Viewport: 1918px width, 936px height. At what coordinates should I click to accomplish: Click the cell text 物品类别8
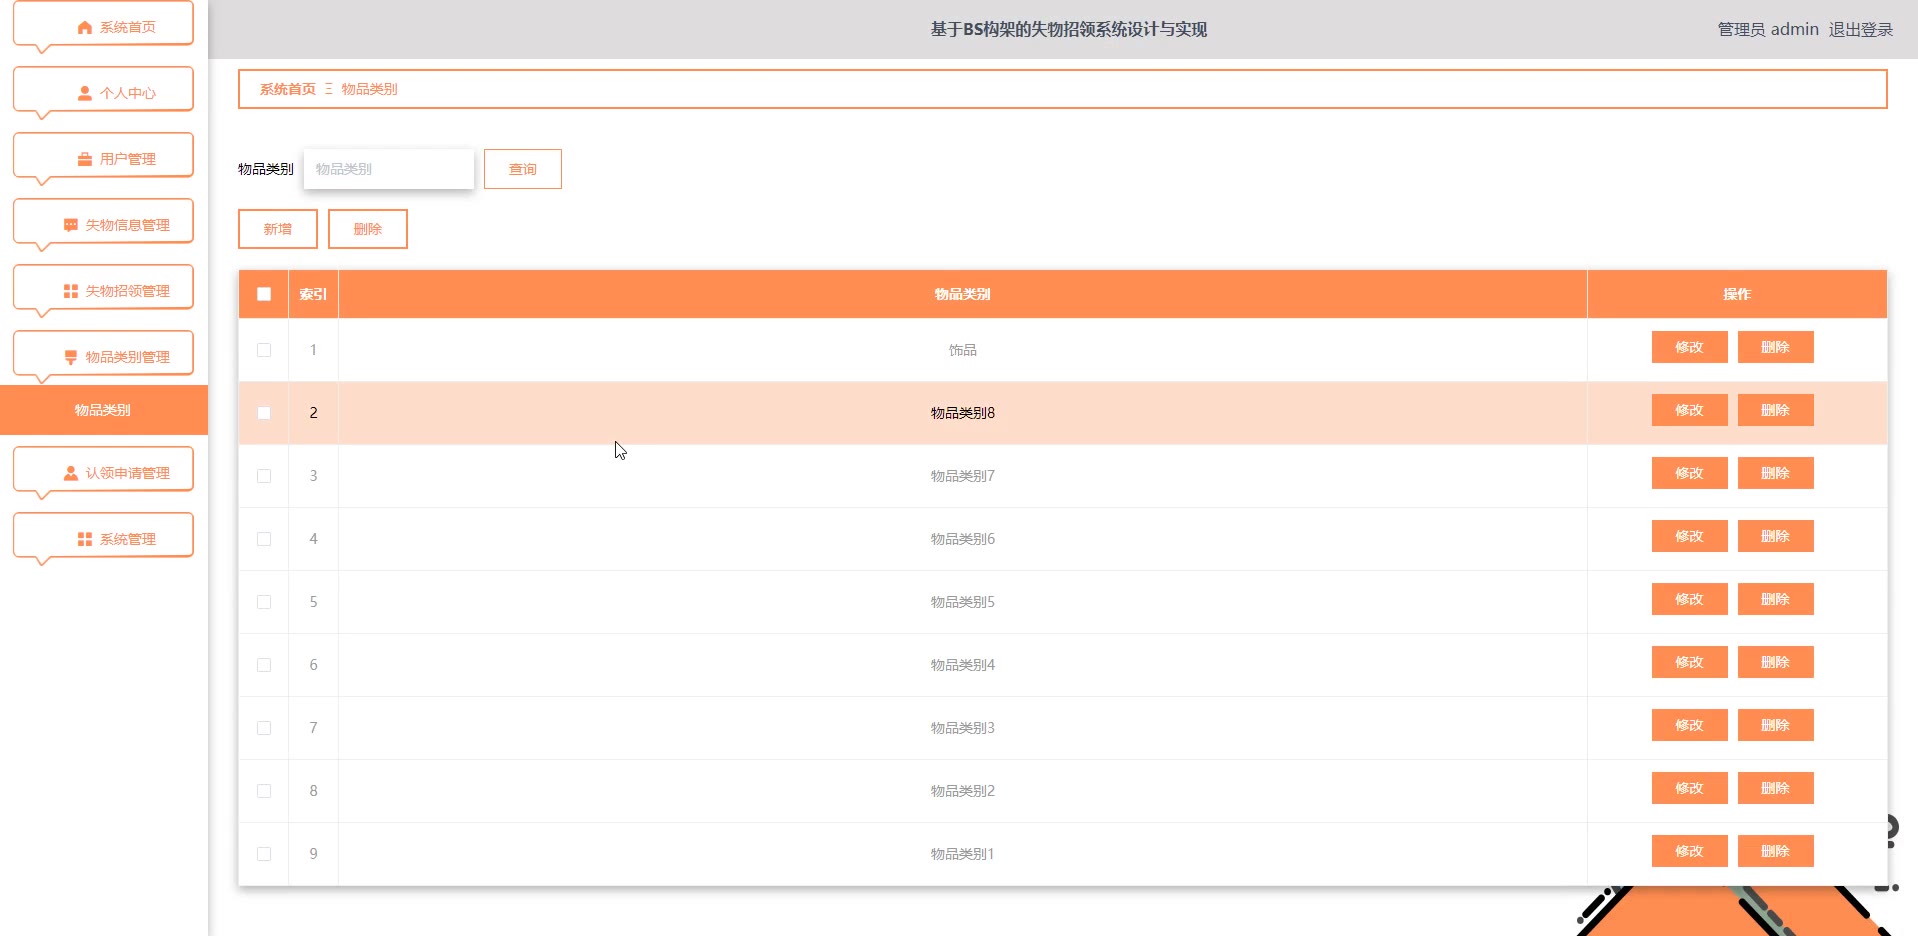[963, 413]
